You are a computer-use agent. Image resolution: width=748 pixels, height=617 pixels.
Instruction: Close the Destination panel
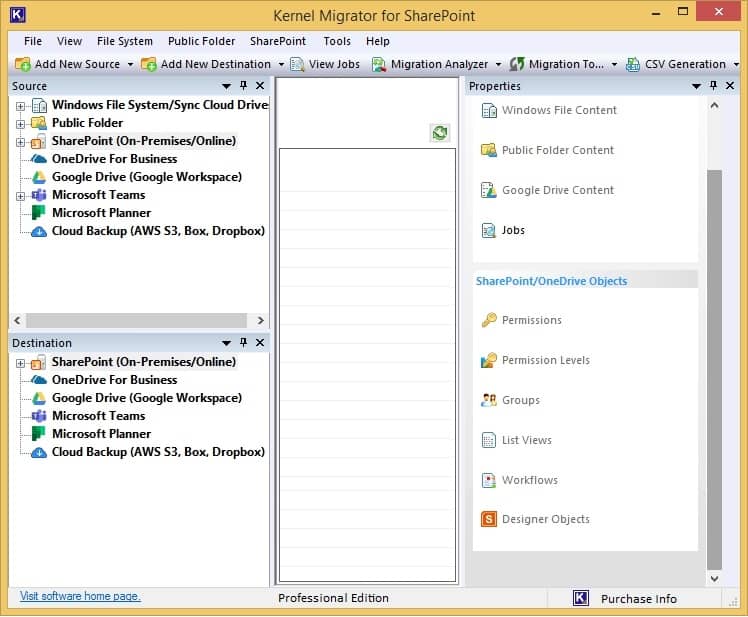click(260, 343)
